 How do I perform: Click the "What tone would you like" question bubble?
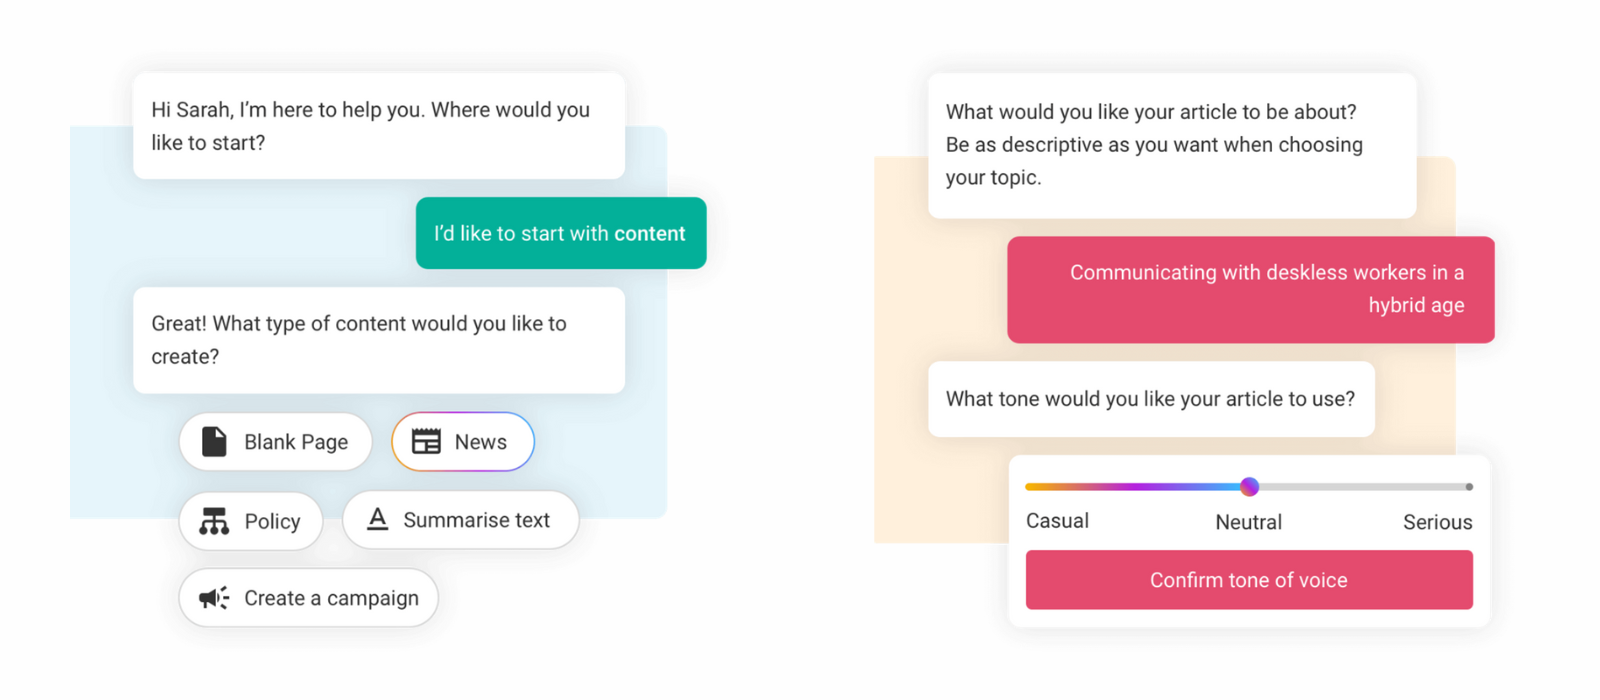pos(1151,399)
